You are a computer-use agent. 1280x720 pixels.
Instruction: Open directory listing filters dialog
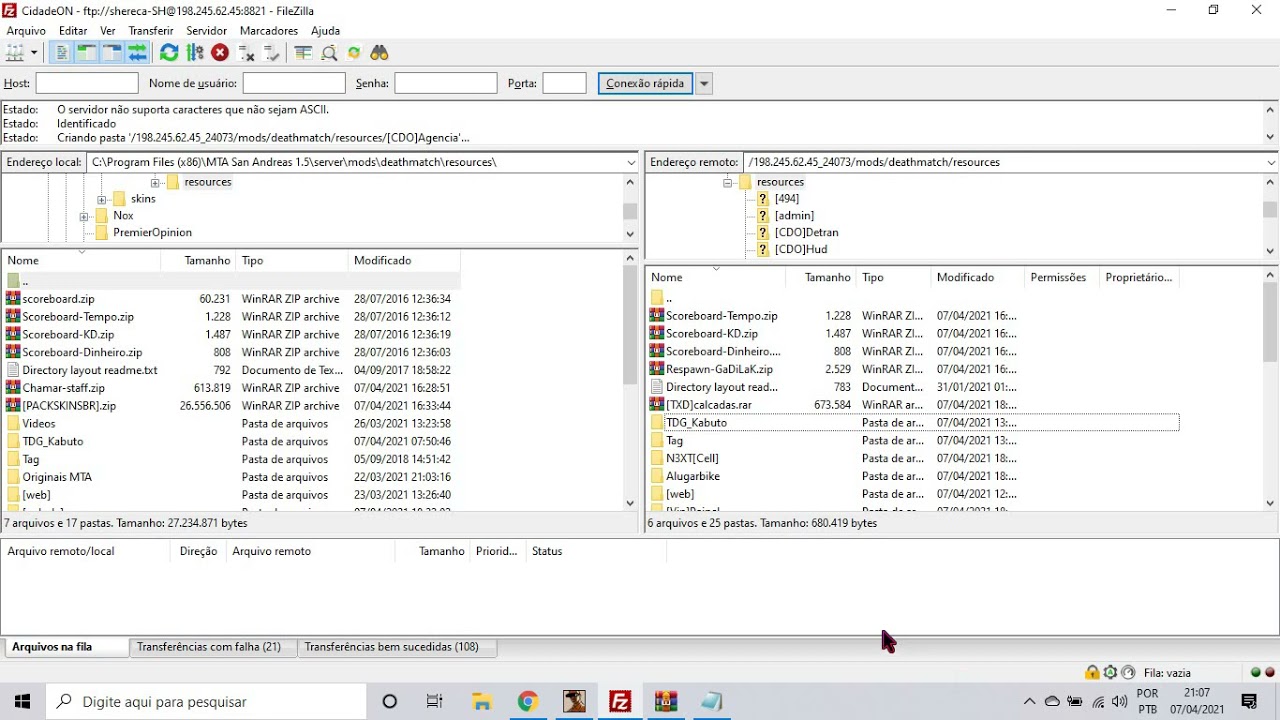pos(303,53)
